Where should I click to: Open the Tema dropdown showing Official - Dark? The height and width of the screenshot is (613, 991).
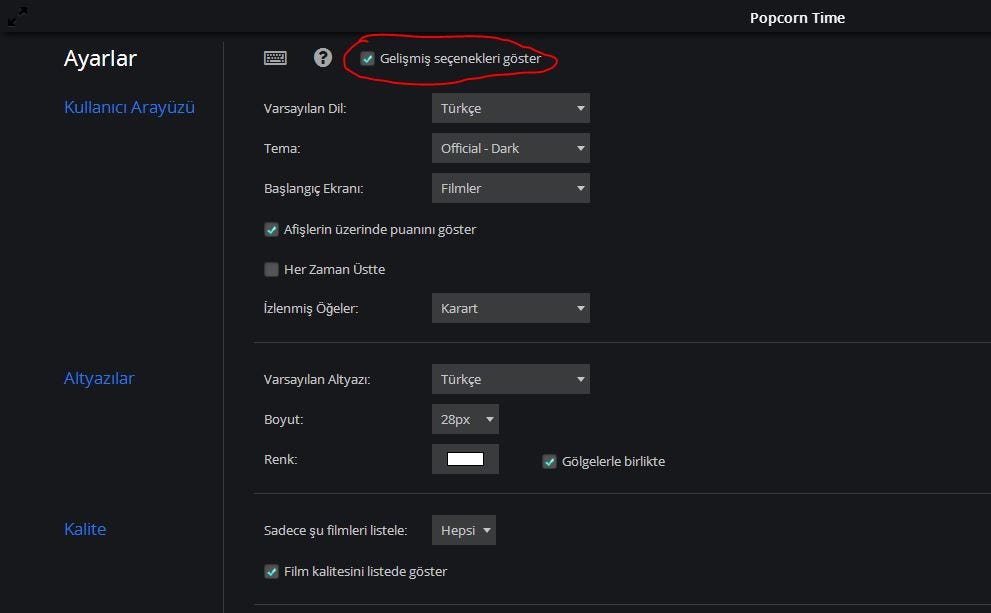click(x=511, y=148)
